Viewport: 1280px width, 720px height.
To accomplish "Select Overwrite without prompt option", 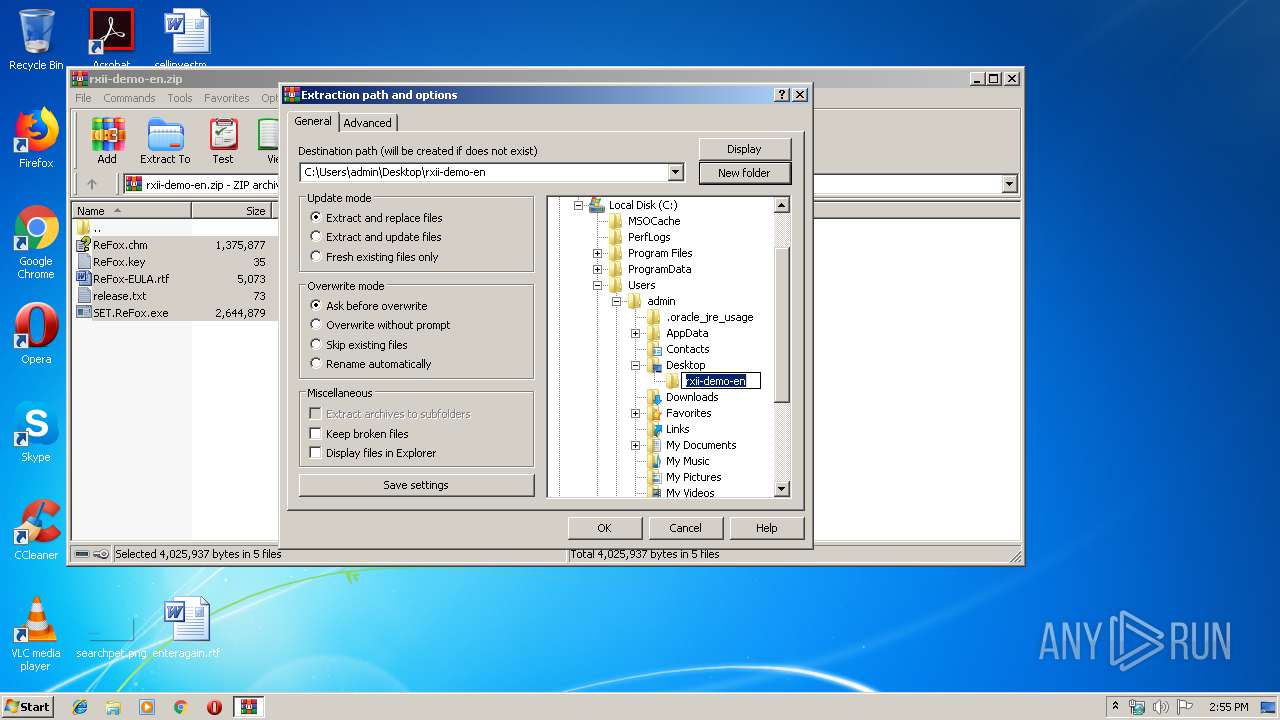I will tap(380, 325).
